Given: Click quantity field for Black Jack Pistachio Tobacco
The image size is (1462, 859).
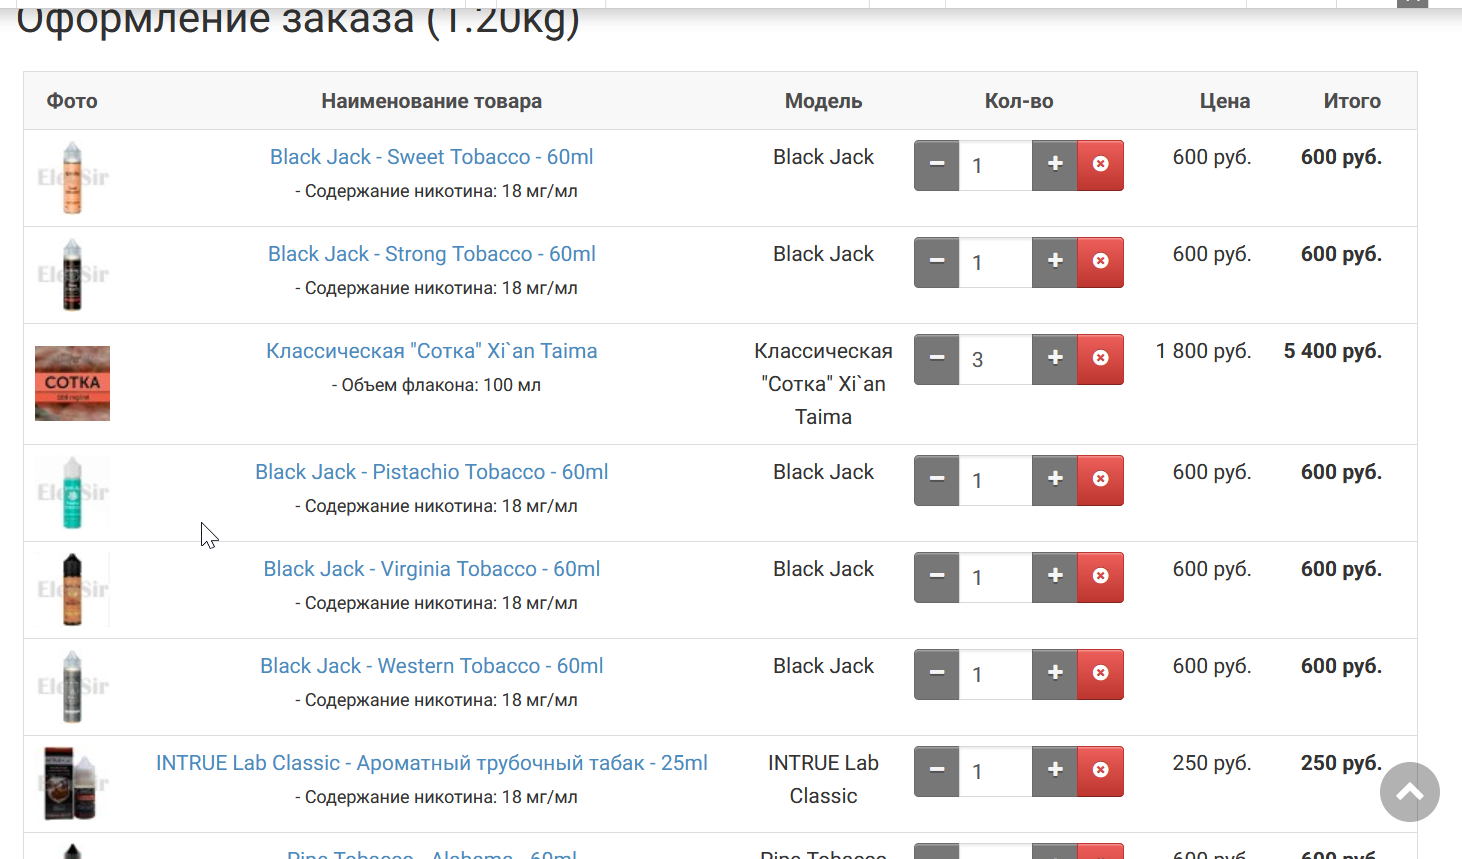Looking at the screenshot, I should [996, 480].
